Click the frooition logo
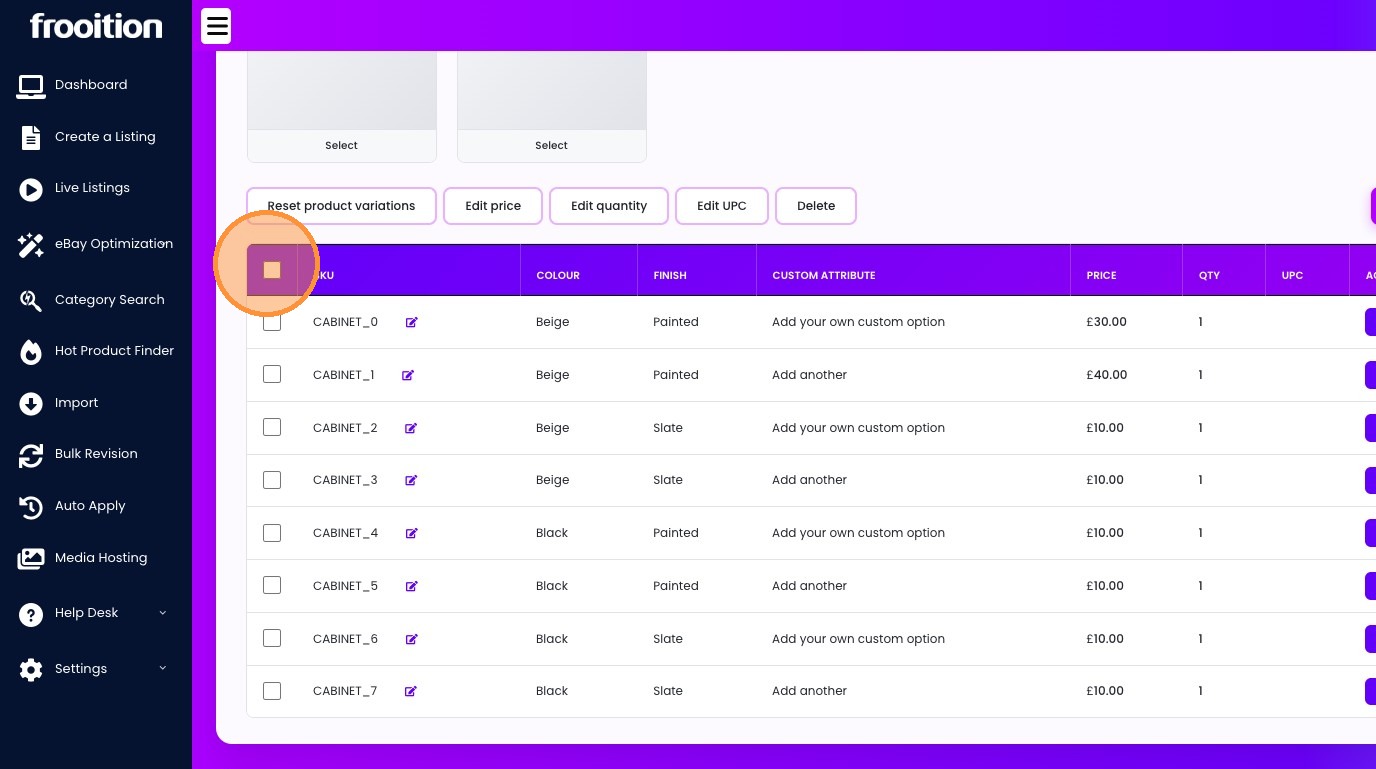The image size is (1376, 769). click(x=96, y=26)
